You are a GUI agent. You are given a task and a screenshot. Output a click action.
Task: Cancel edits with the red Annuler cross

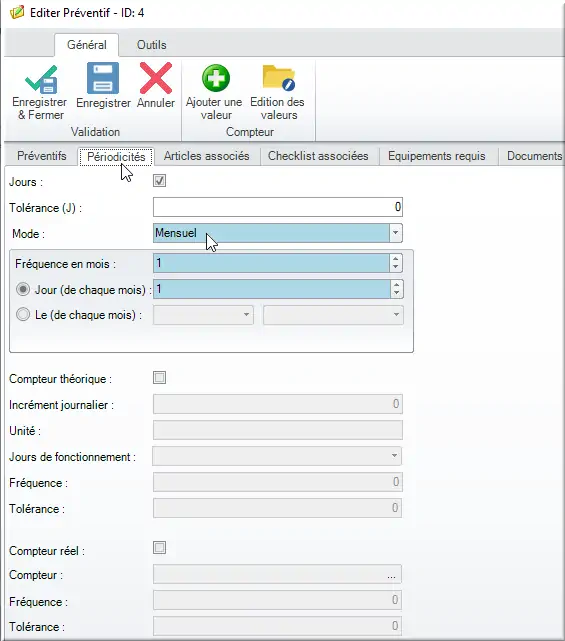coord(156,78)
